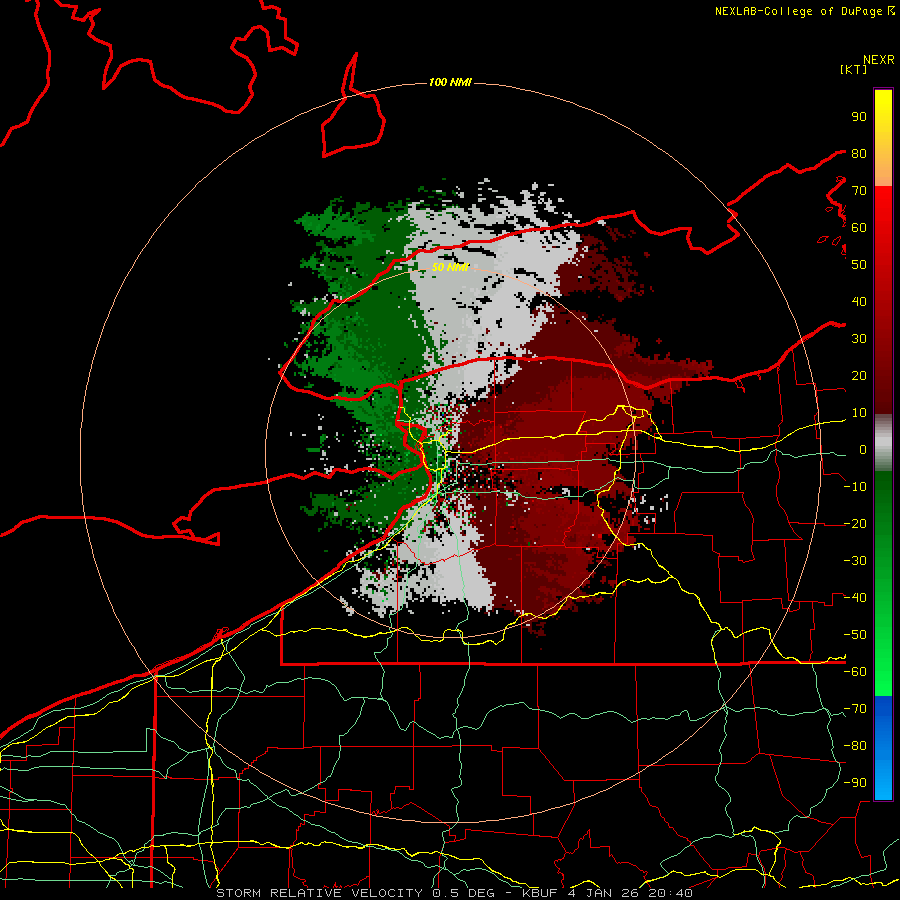Click the -60 value on the velocity scale
Image resolution: width=900 pixels, height=900 pixels.
tap(855, 672)
